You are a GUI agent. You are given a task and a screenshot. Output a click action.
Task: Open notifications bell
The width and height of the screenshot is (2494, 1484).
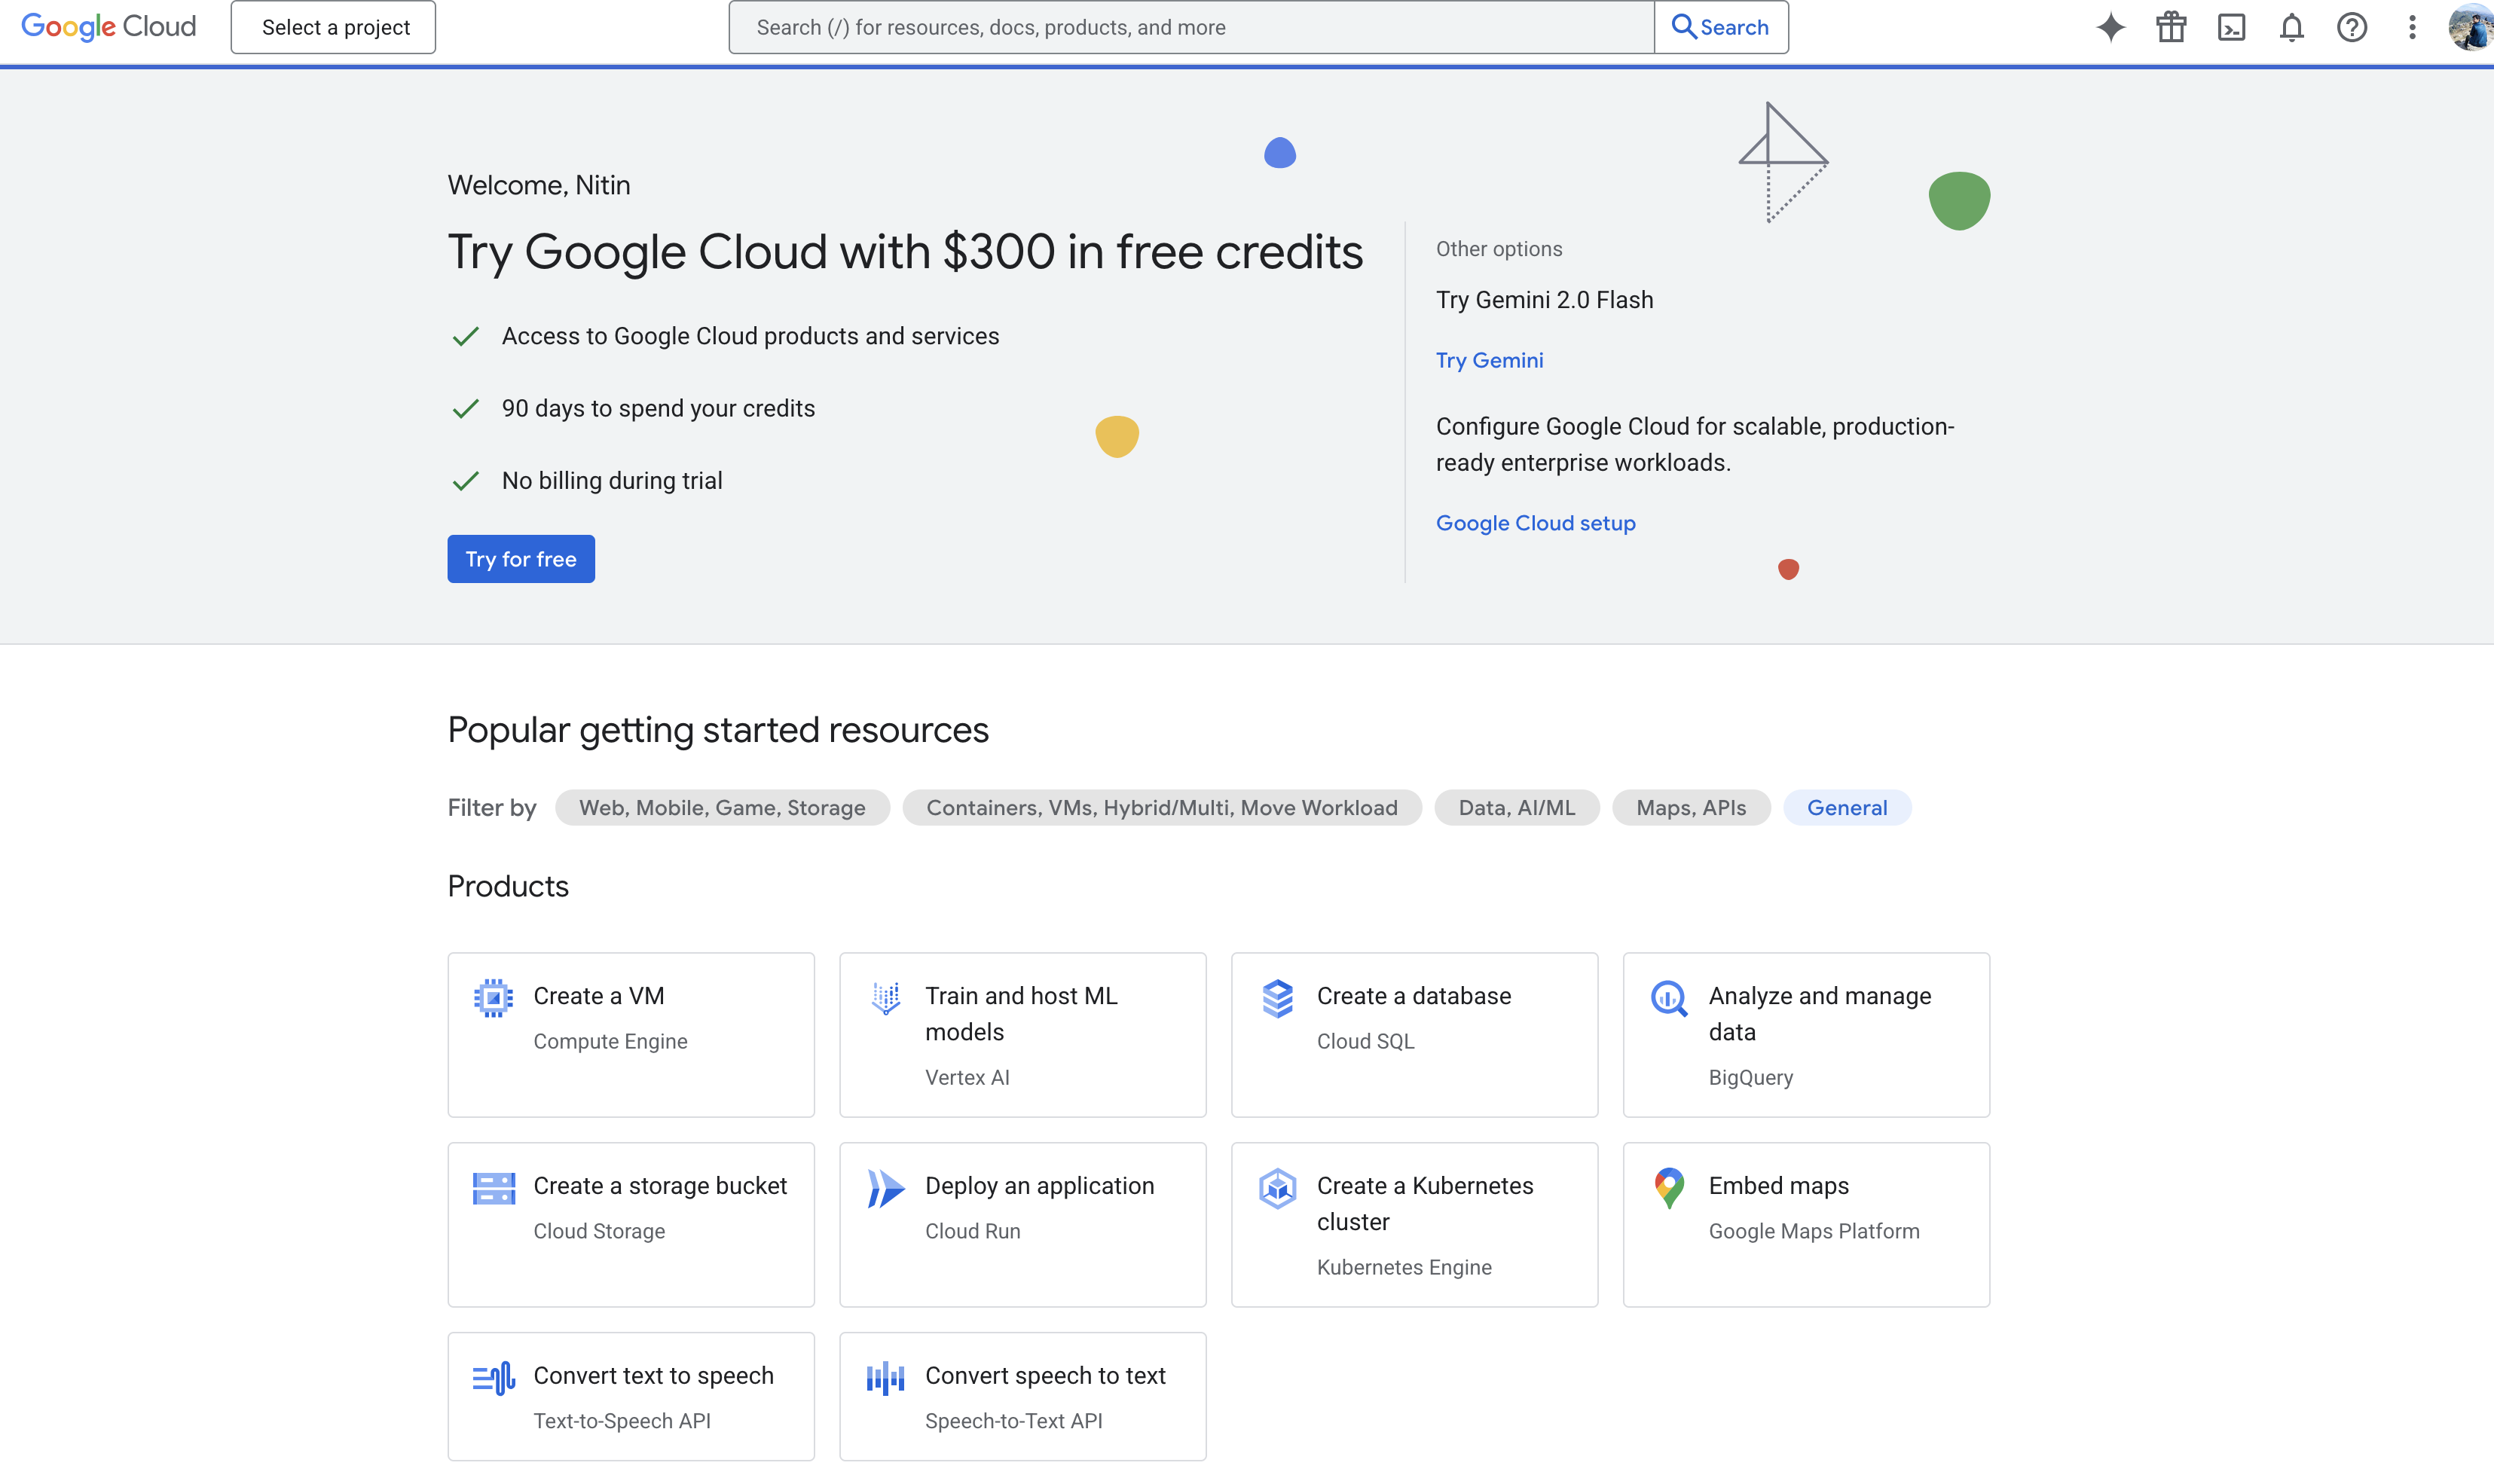click(x=2293, y=27)
